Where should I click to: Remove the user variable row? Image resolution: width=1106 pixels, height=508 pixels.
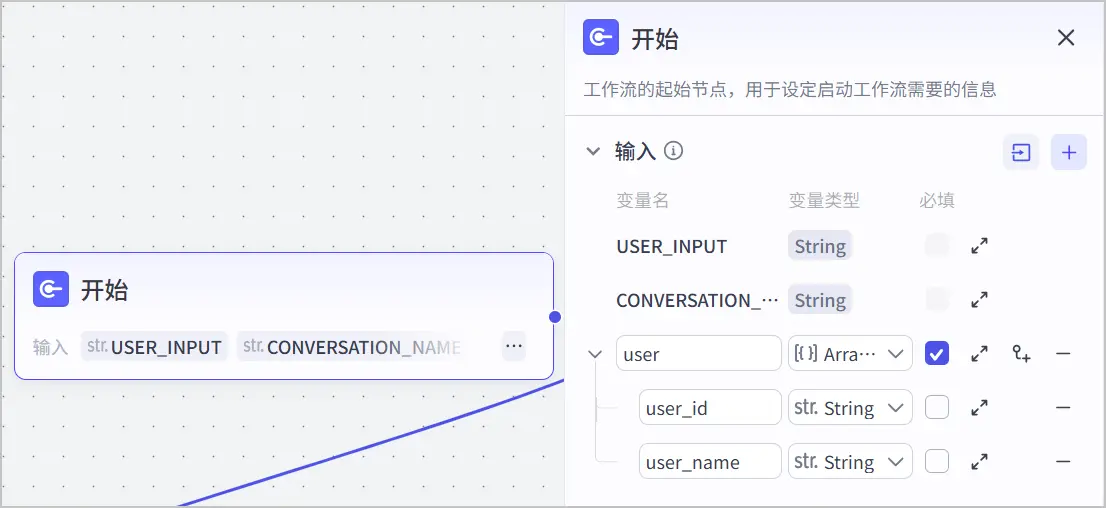click(x=1063, y=353)
